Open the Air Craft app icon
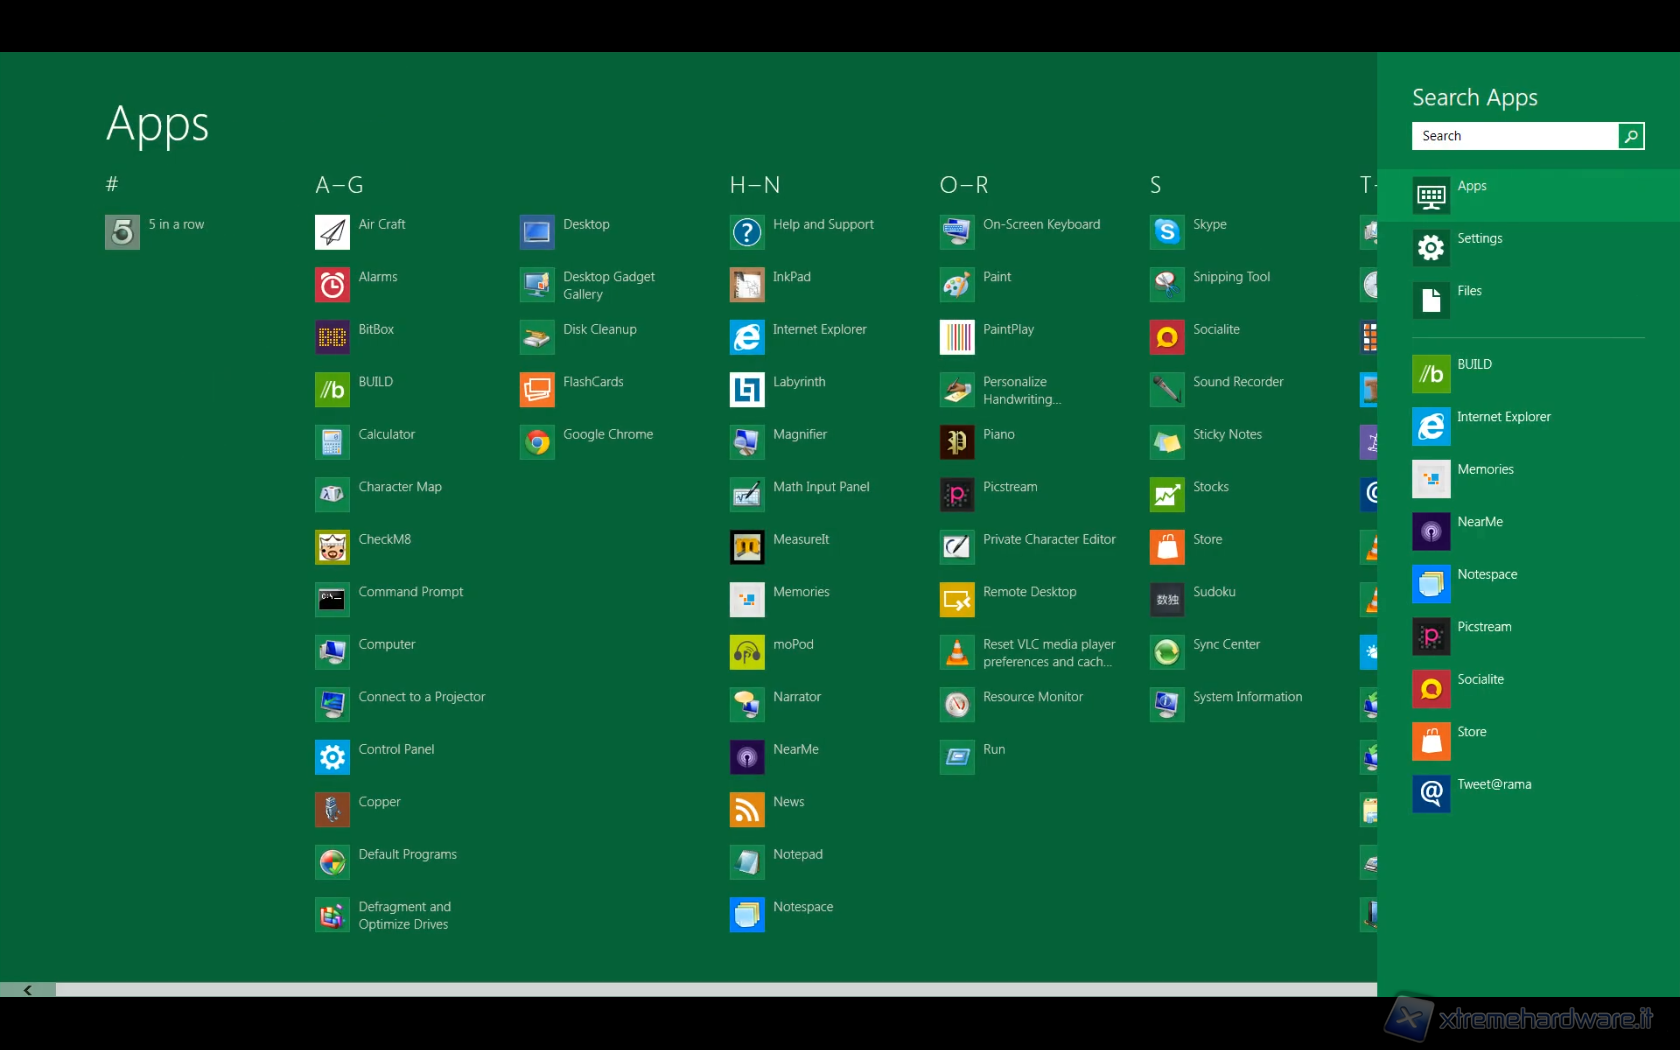Image resolution: width=1680 pixels, height=1050 pixels. 332,232
